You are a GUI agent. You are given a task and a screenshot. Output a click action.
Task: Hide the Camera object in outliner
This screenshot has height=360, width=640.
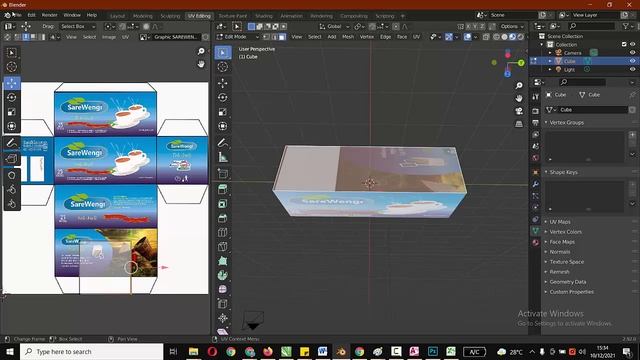632,53
